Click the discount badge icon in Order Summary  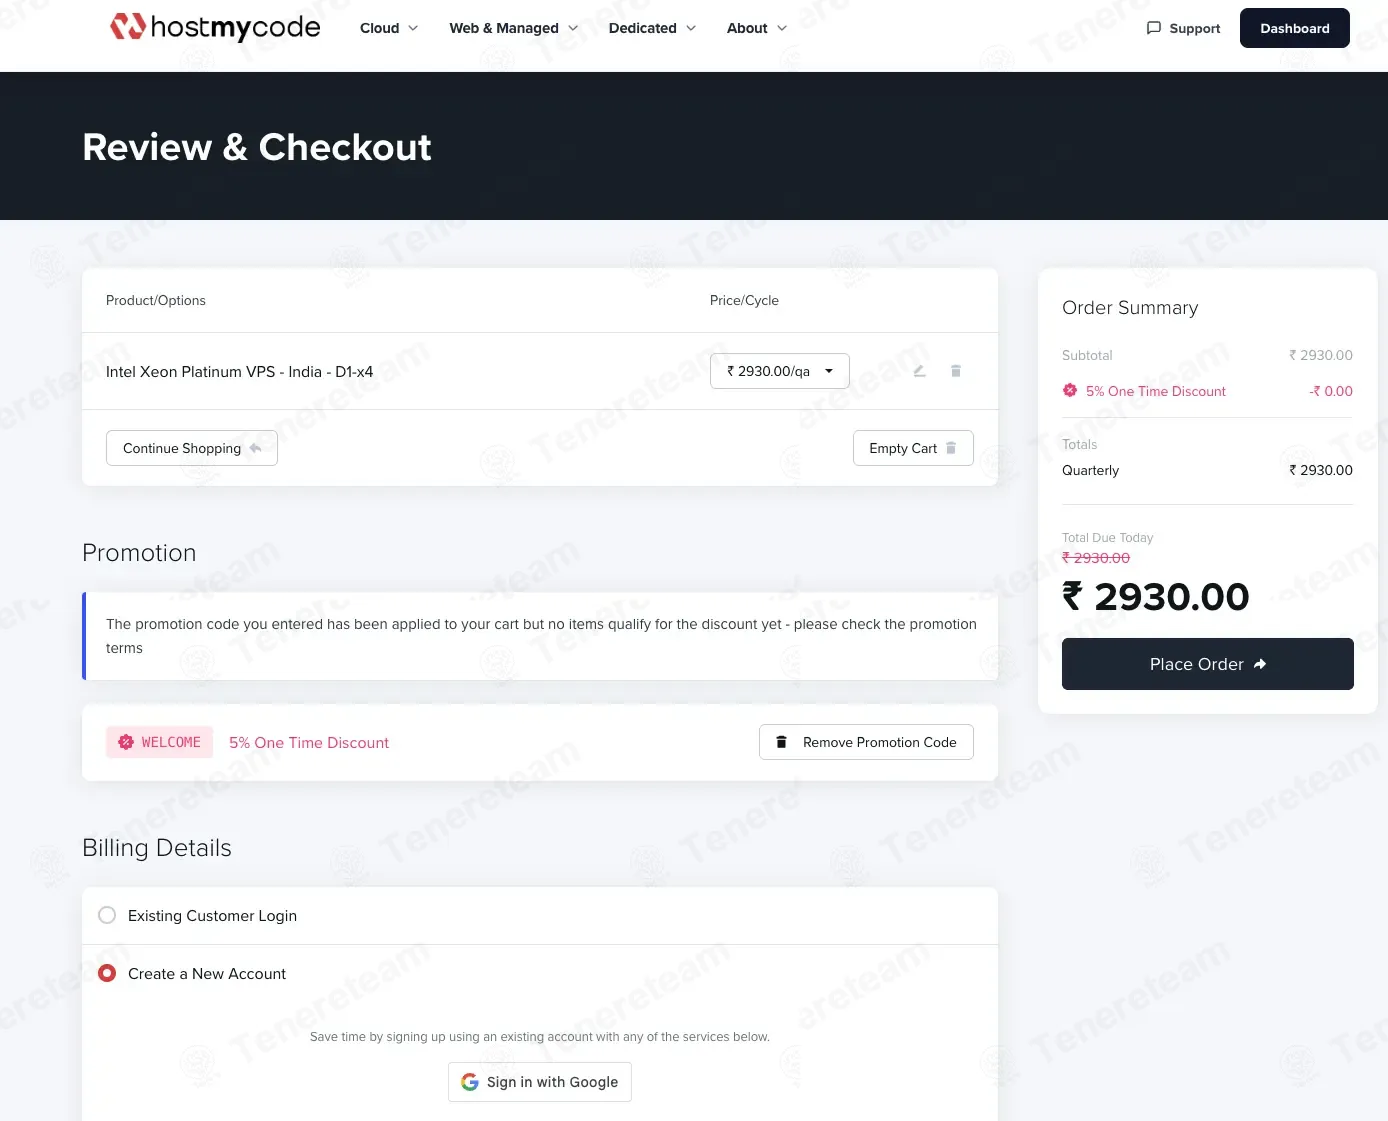point(1070,391)
